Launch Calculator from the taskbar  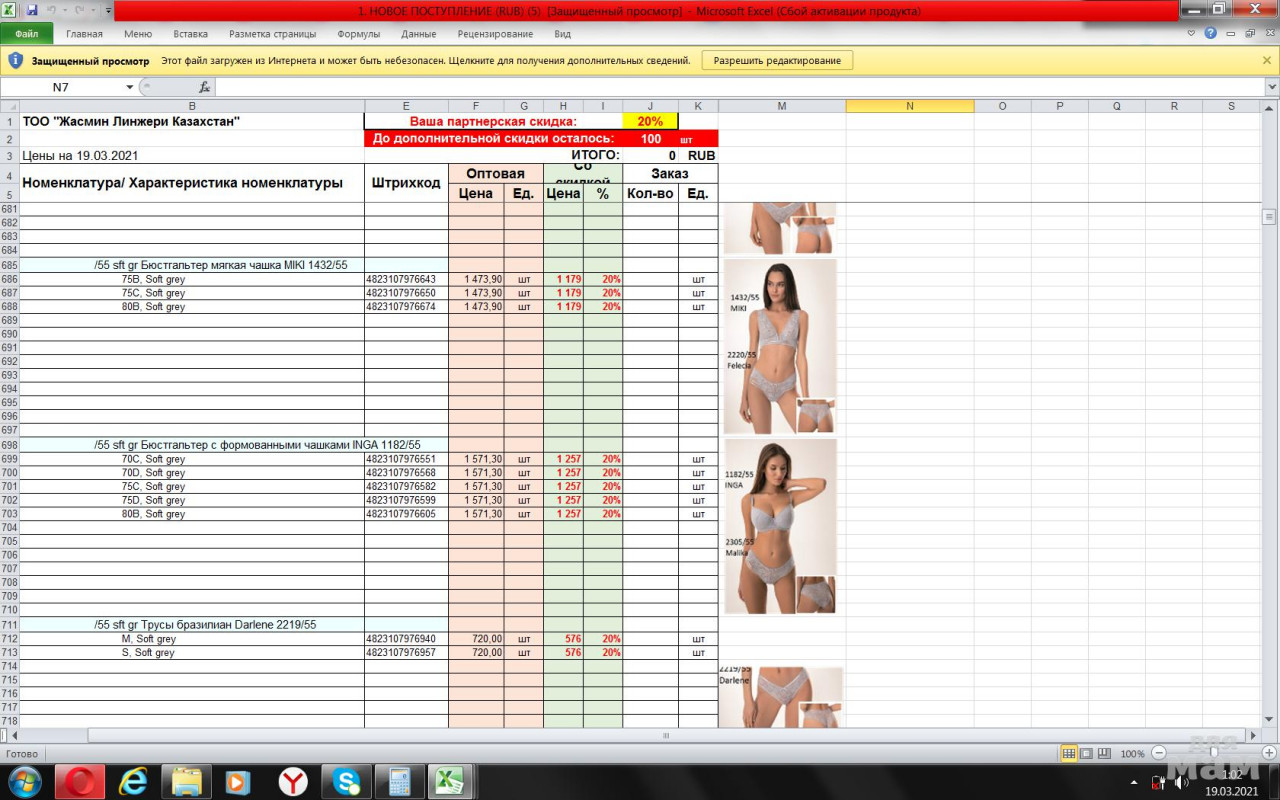[400, 781]
